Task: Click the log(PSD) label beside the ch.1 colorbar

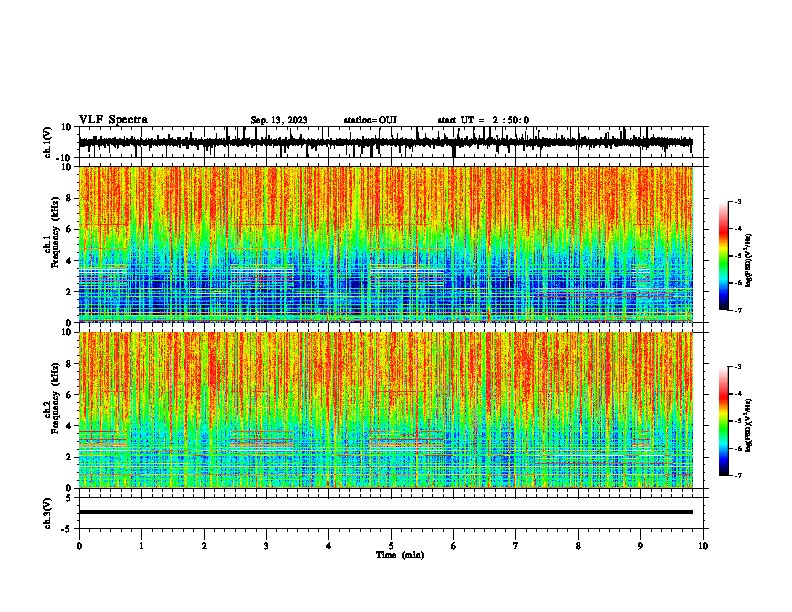Action: point(749,261)
